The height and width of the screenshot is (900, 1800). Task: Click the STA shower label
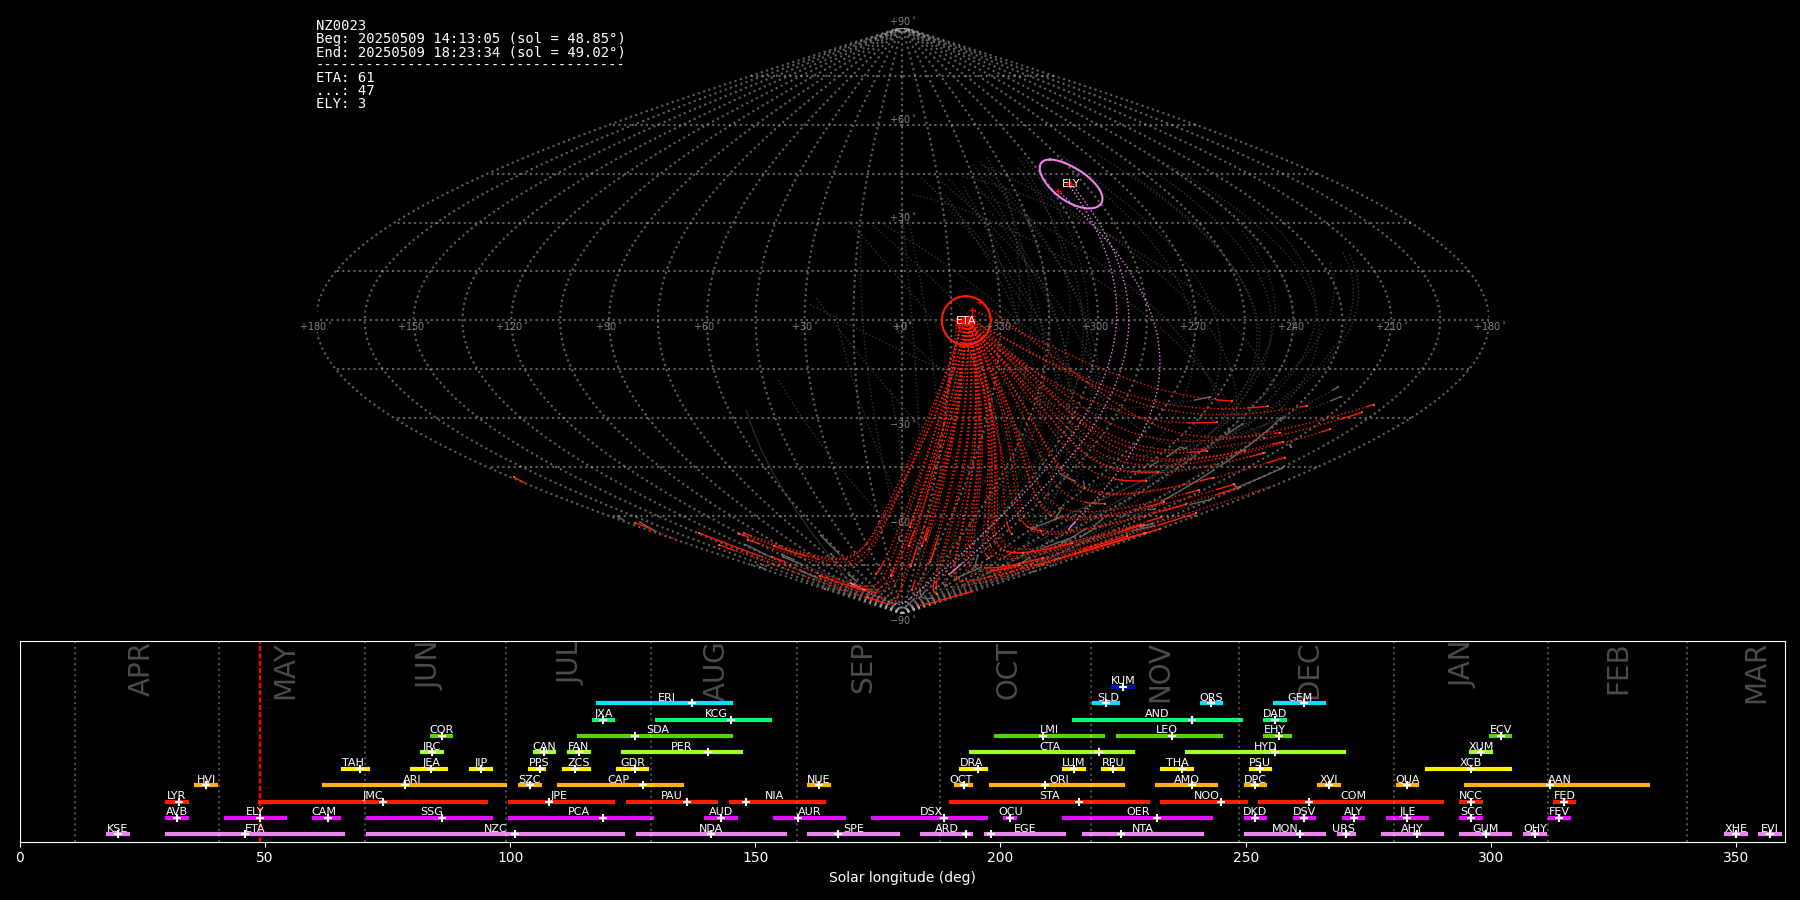point(1049,796)
